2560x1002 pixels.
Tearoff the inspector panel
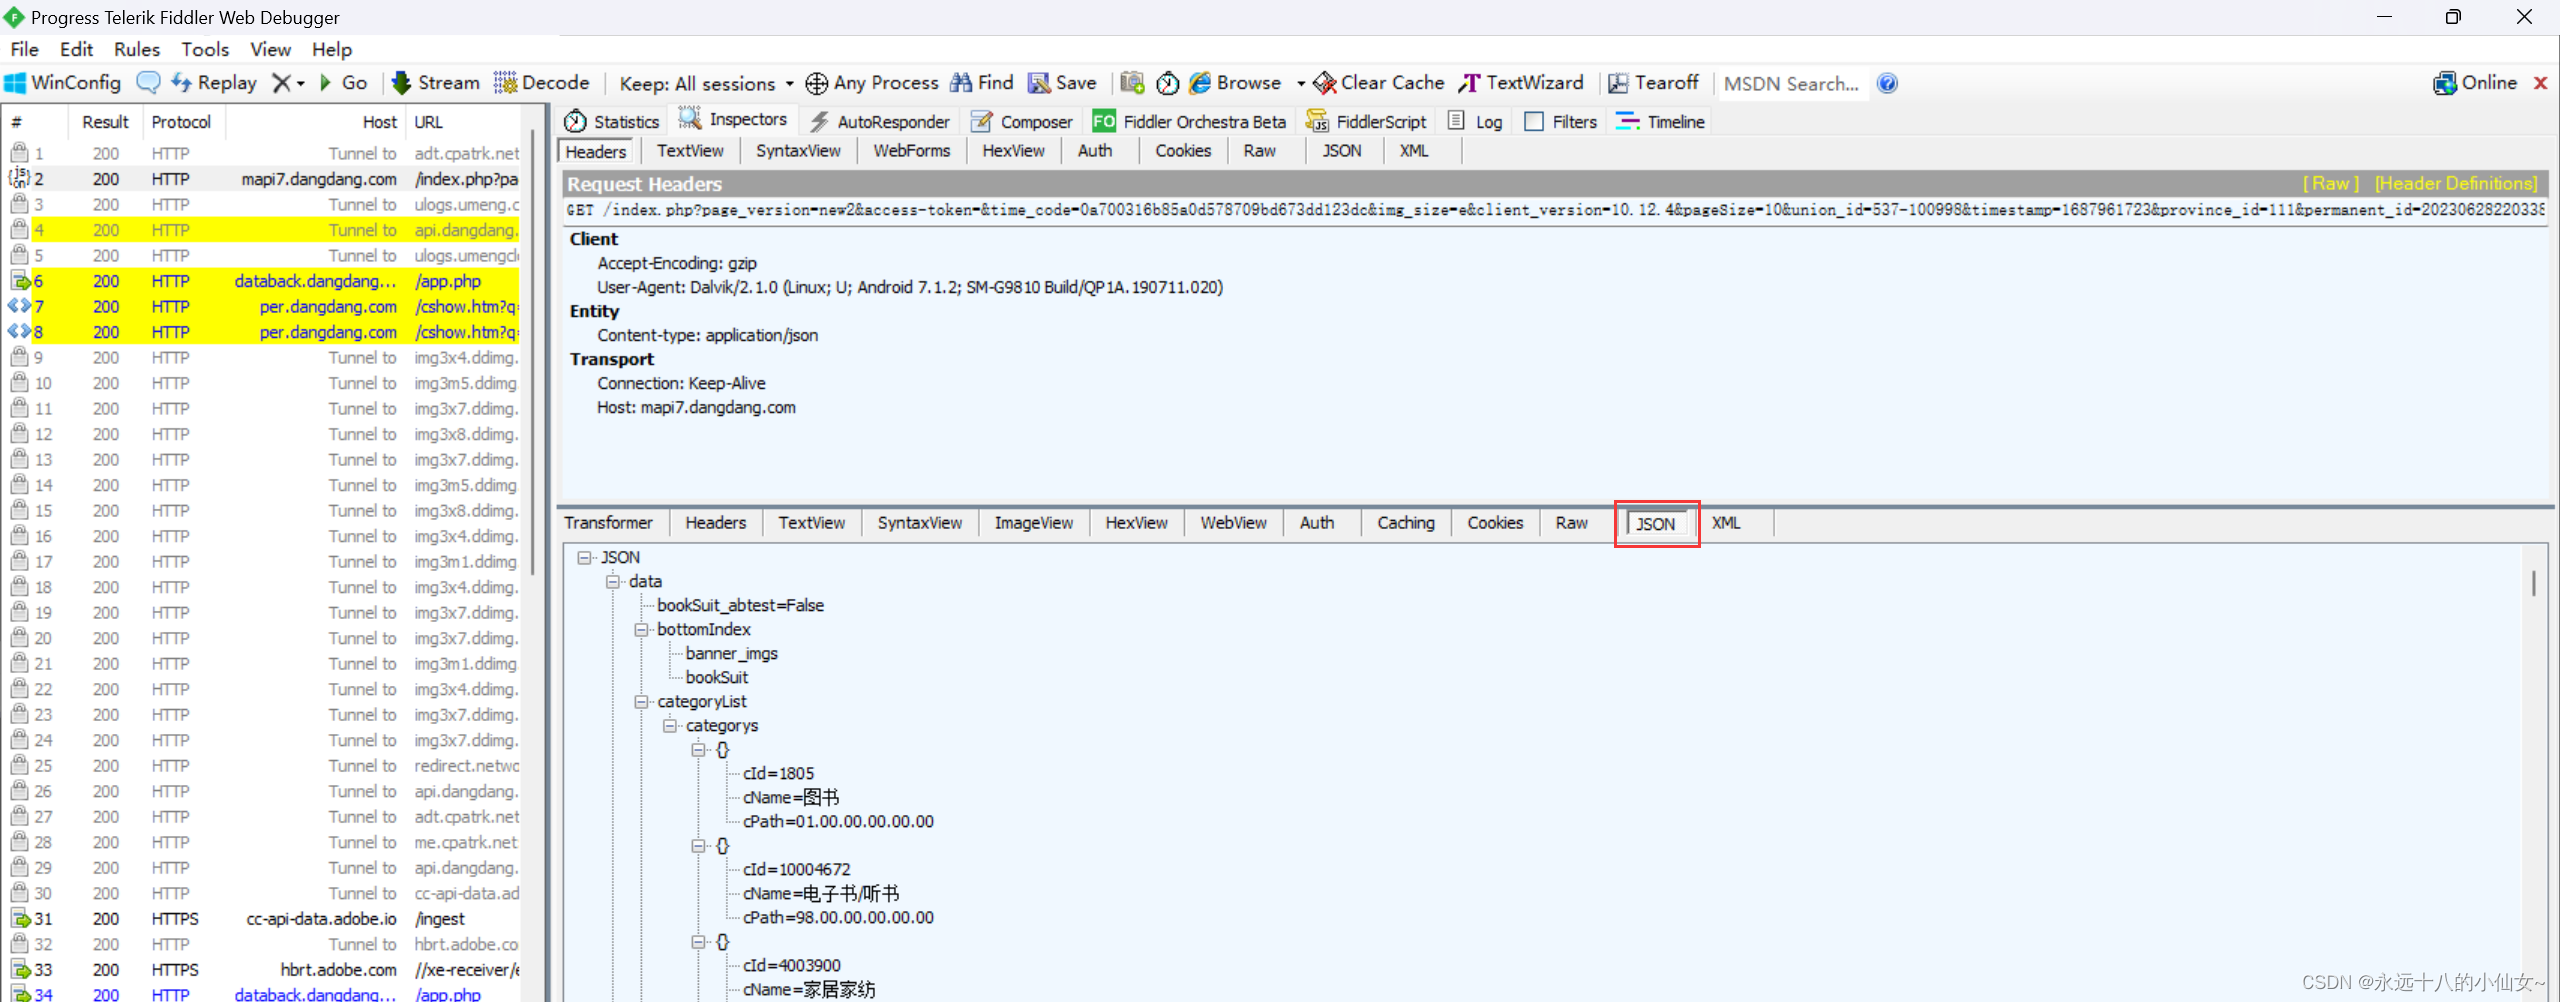(1653, 83)
